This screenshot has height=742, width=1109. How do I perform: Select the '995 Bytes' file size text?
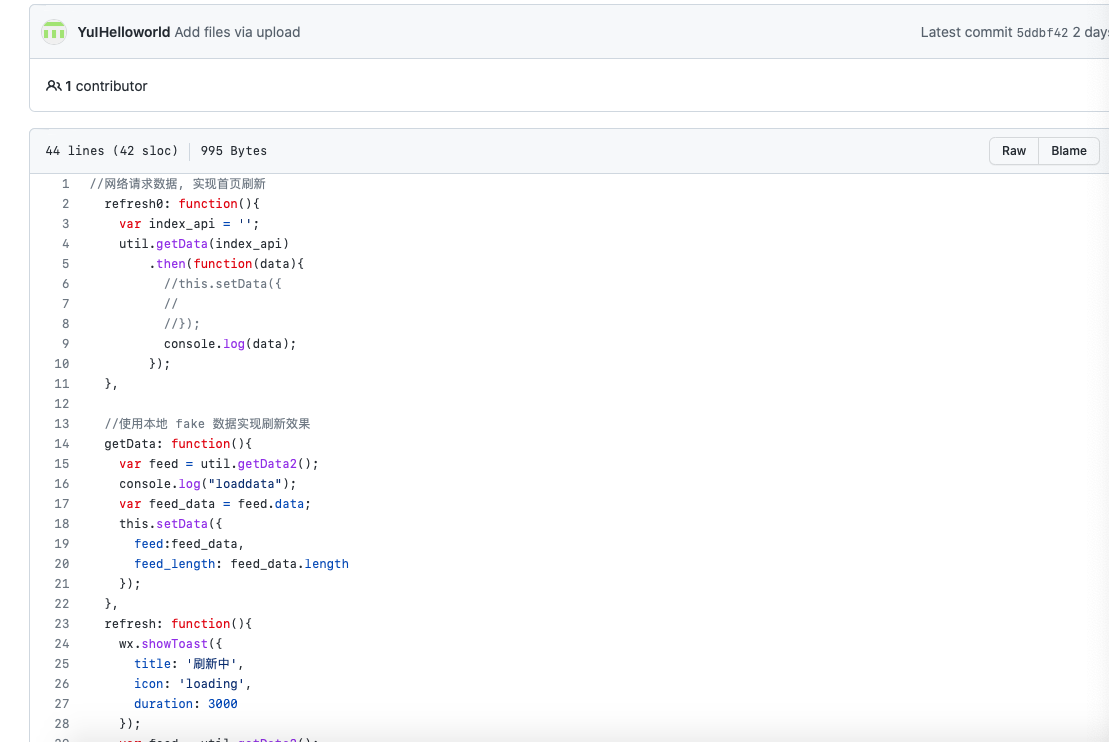233,151
